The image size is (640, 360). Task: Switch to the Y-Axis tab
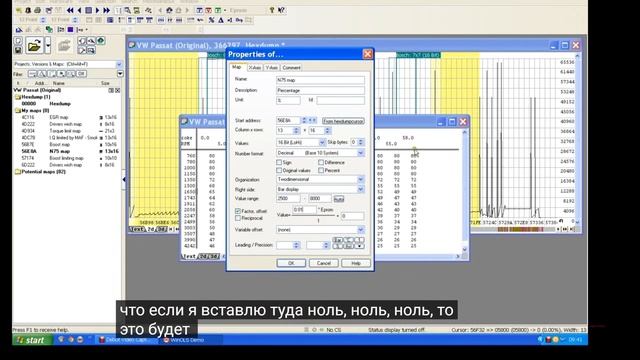click(271, 68)
